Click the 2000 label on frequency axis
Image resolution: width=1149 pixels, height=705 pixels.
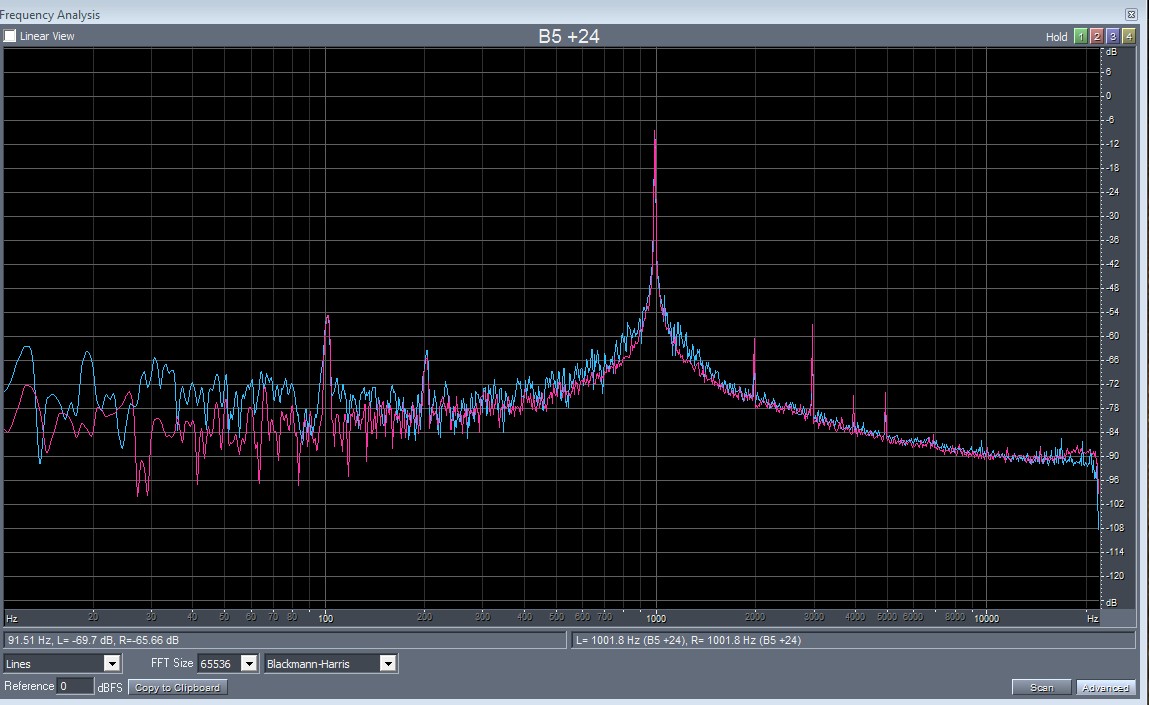(x=755, y=617)
